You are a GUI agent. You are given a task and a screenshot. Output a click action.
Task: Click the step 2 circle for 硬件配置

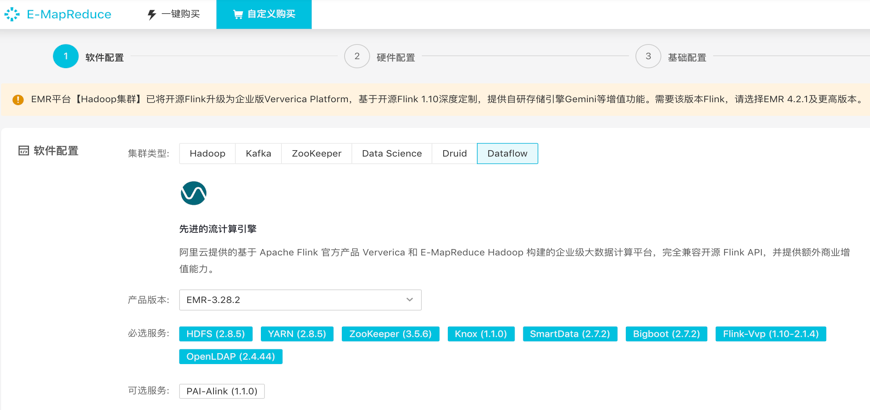(x=357, y=57)
